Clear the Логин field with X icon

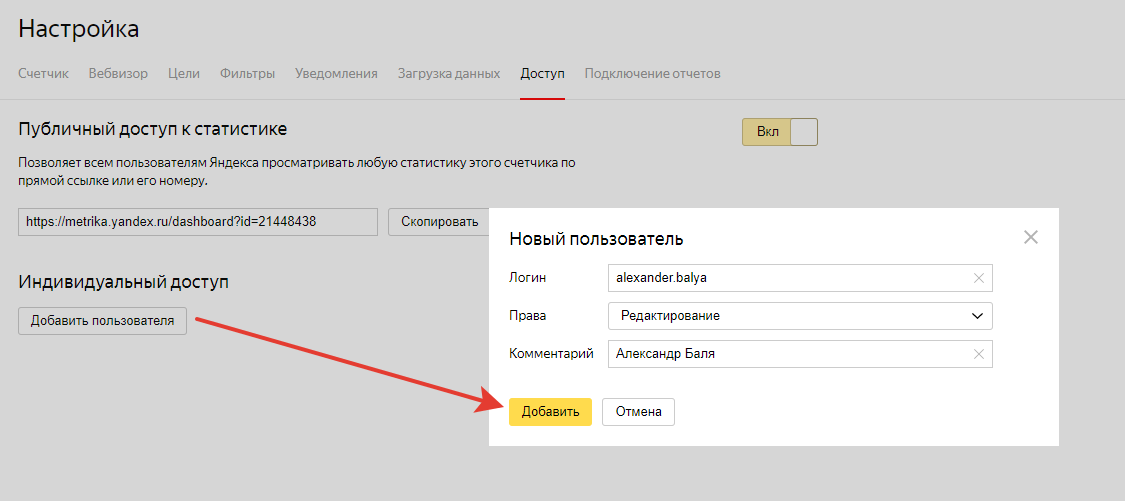tap(979, 278)
